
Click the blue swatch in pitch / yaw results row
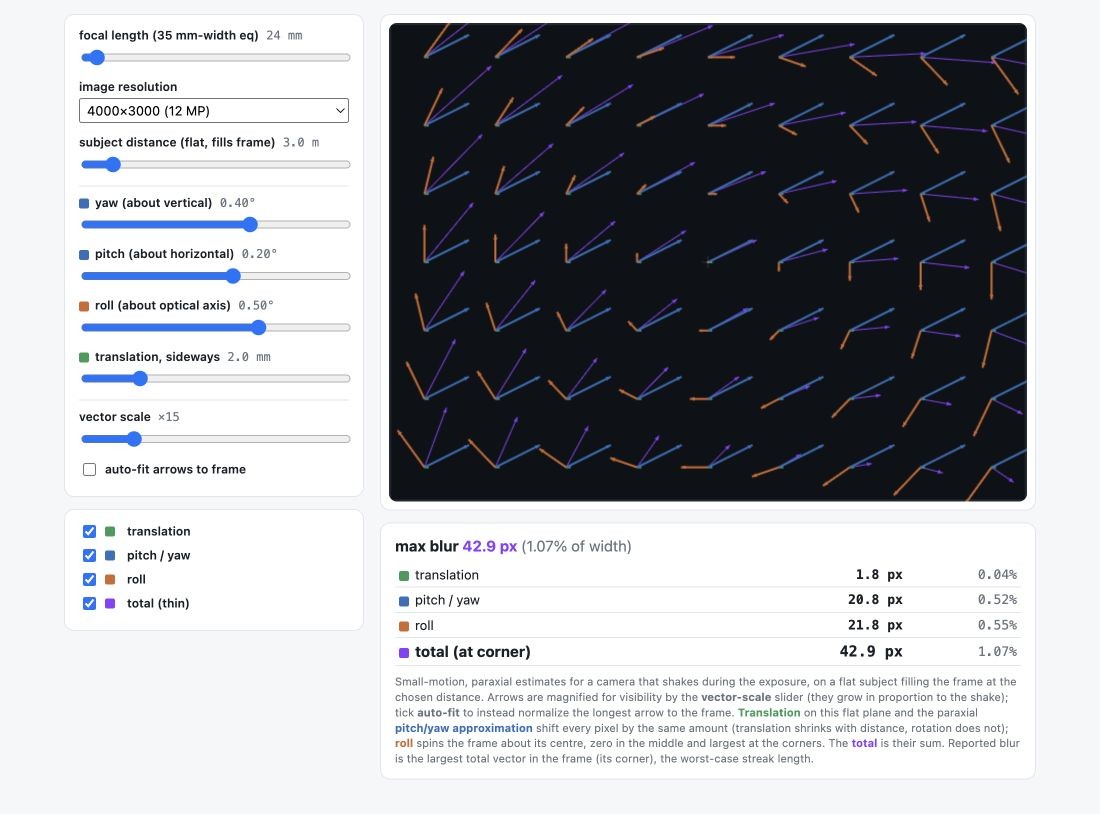(404, 601)
